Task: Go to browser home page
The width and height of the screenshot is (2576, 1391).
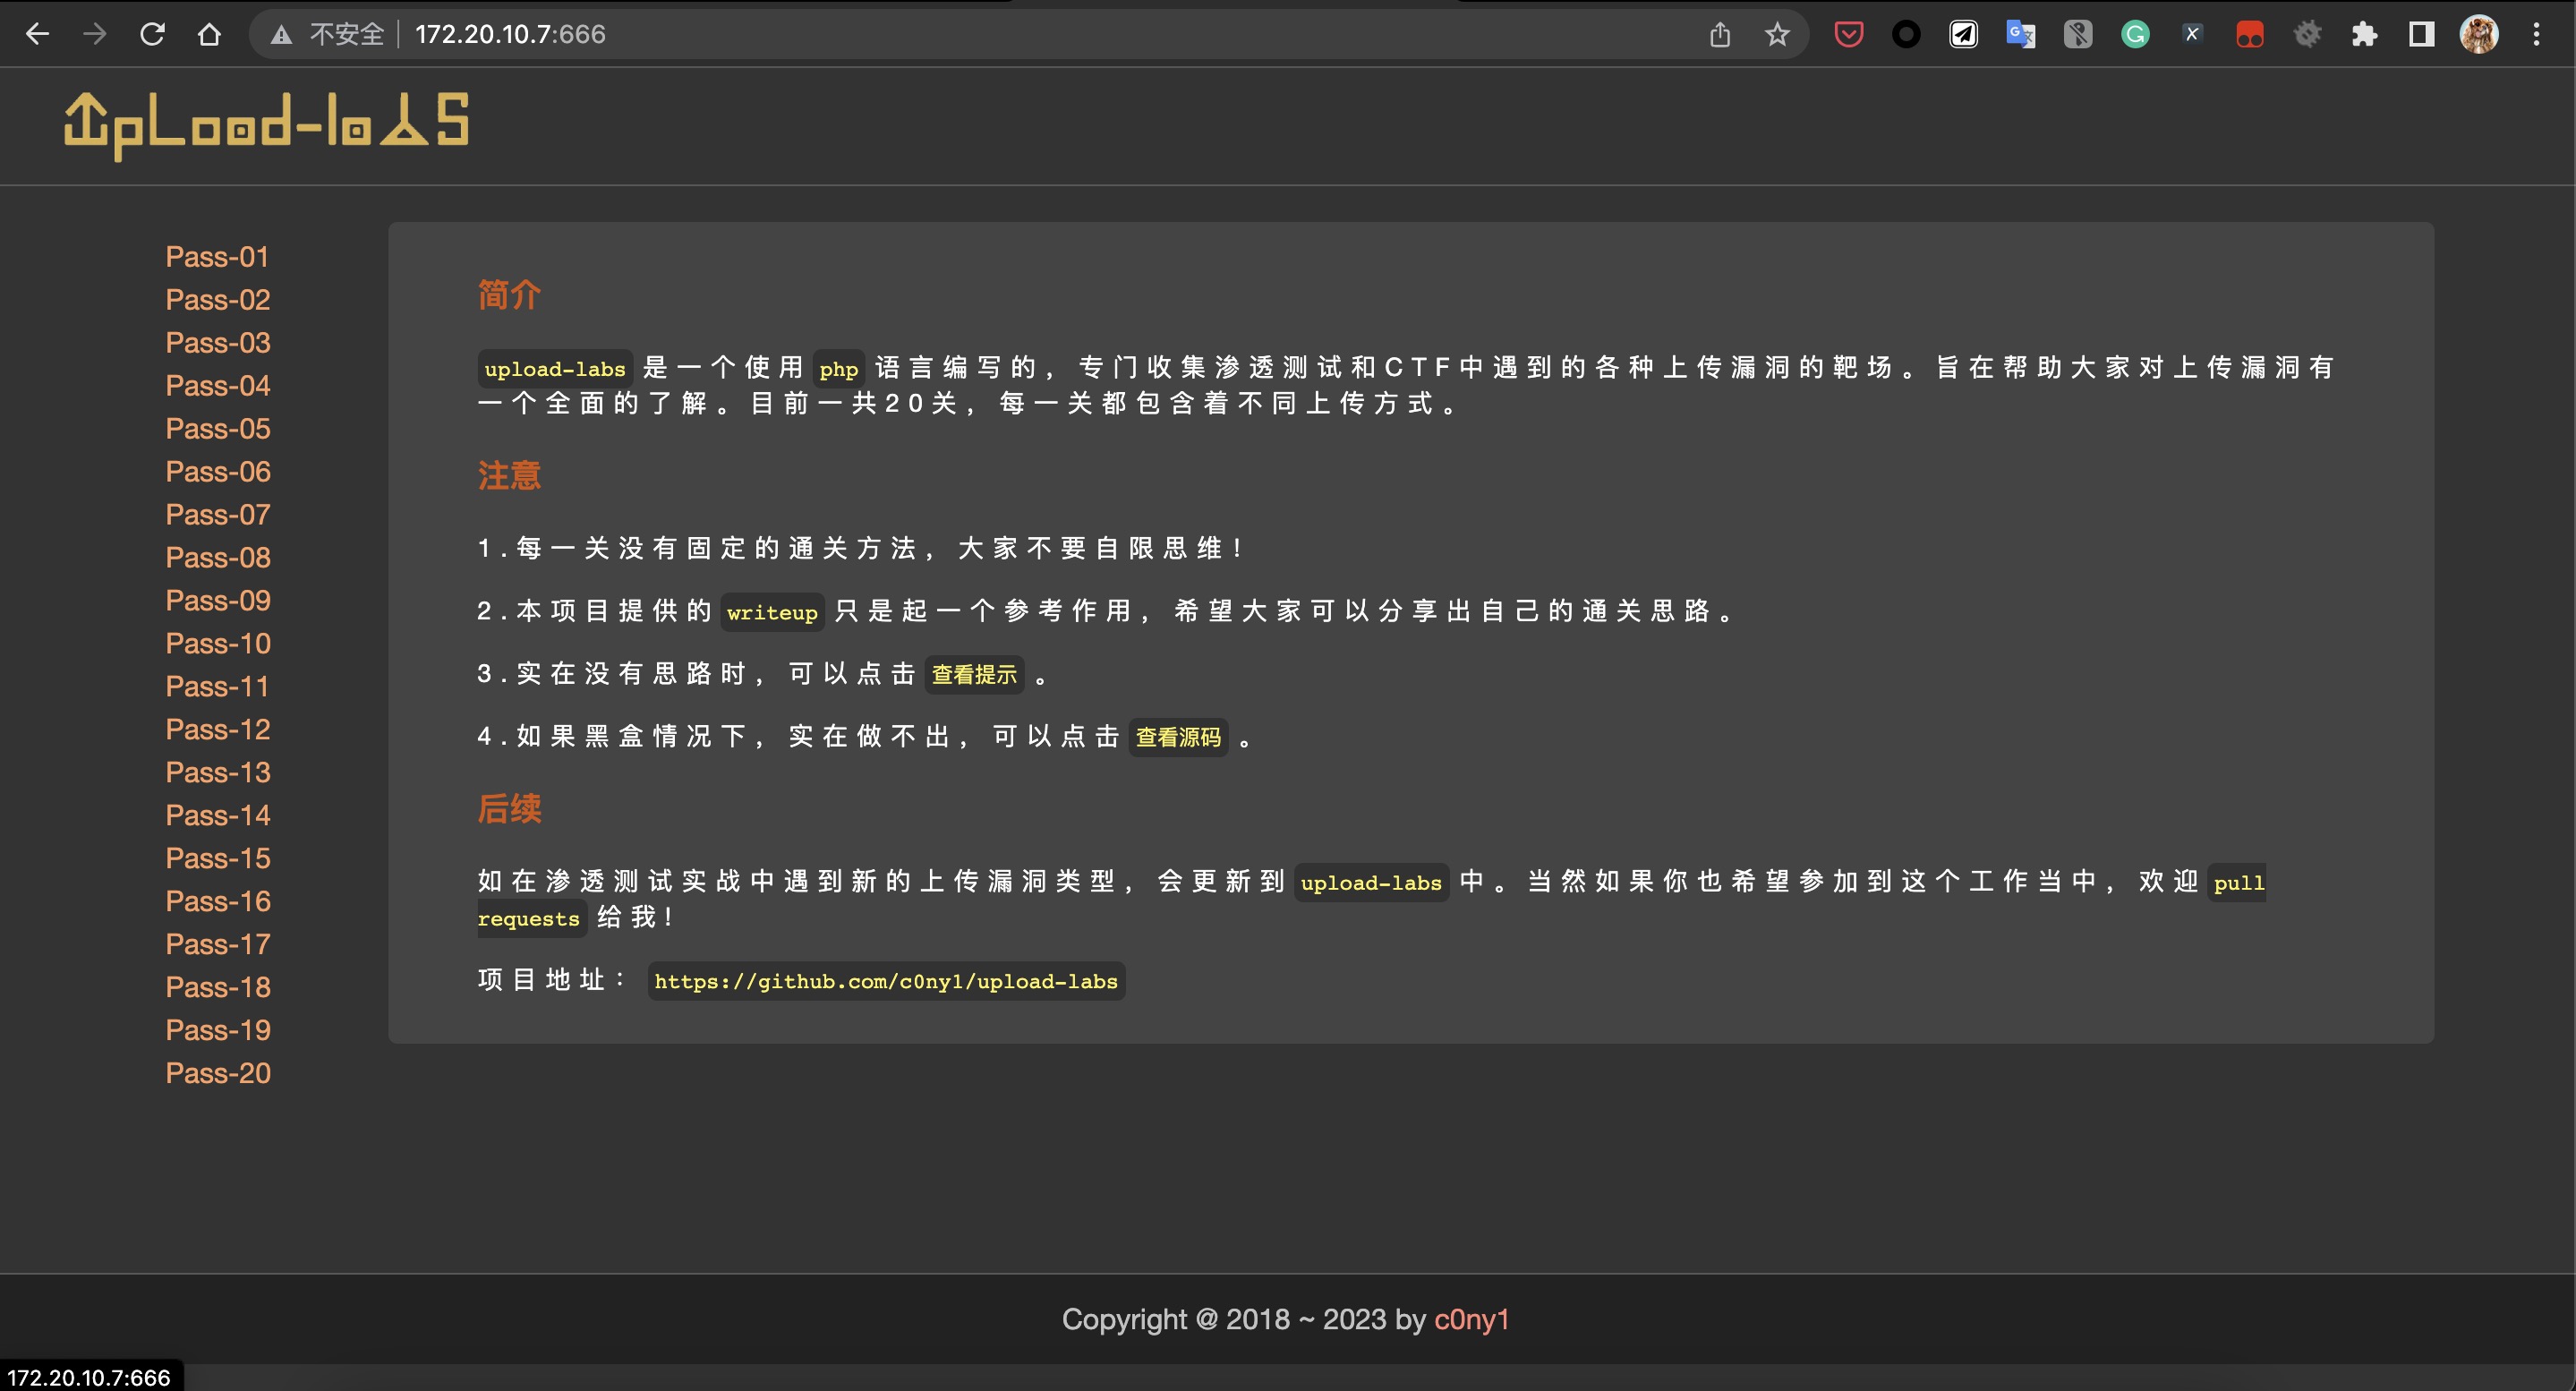Action: [x=209, y=34]
